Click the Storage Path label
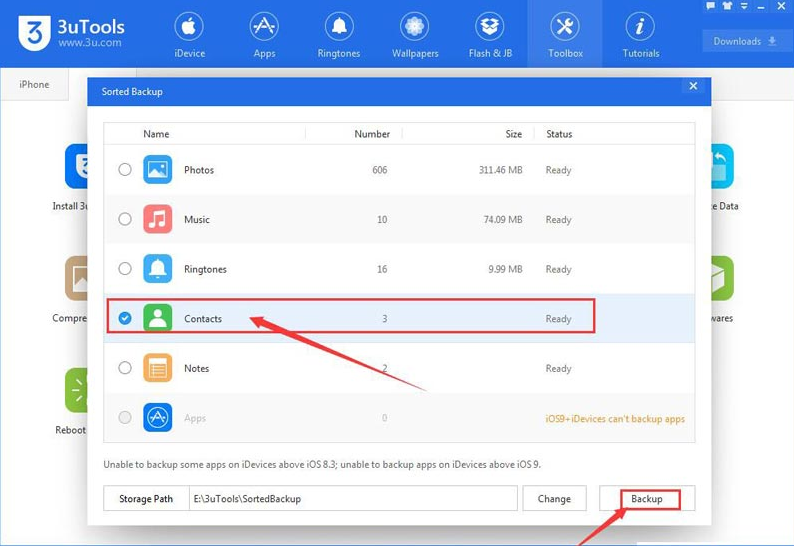Viewport: 794px width, 546px height. click(146, 499)
